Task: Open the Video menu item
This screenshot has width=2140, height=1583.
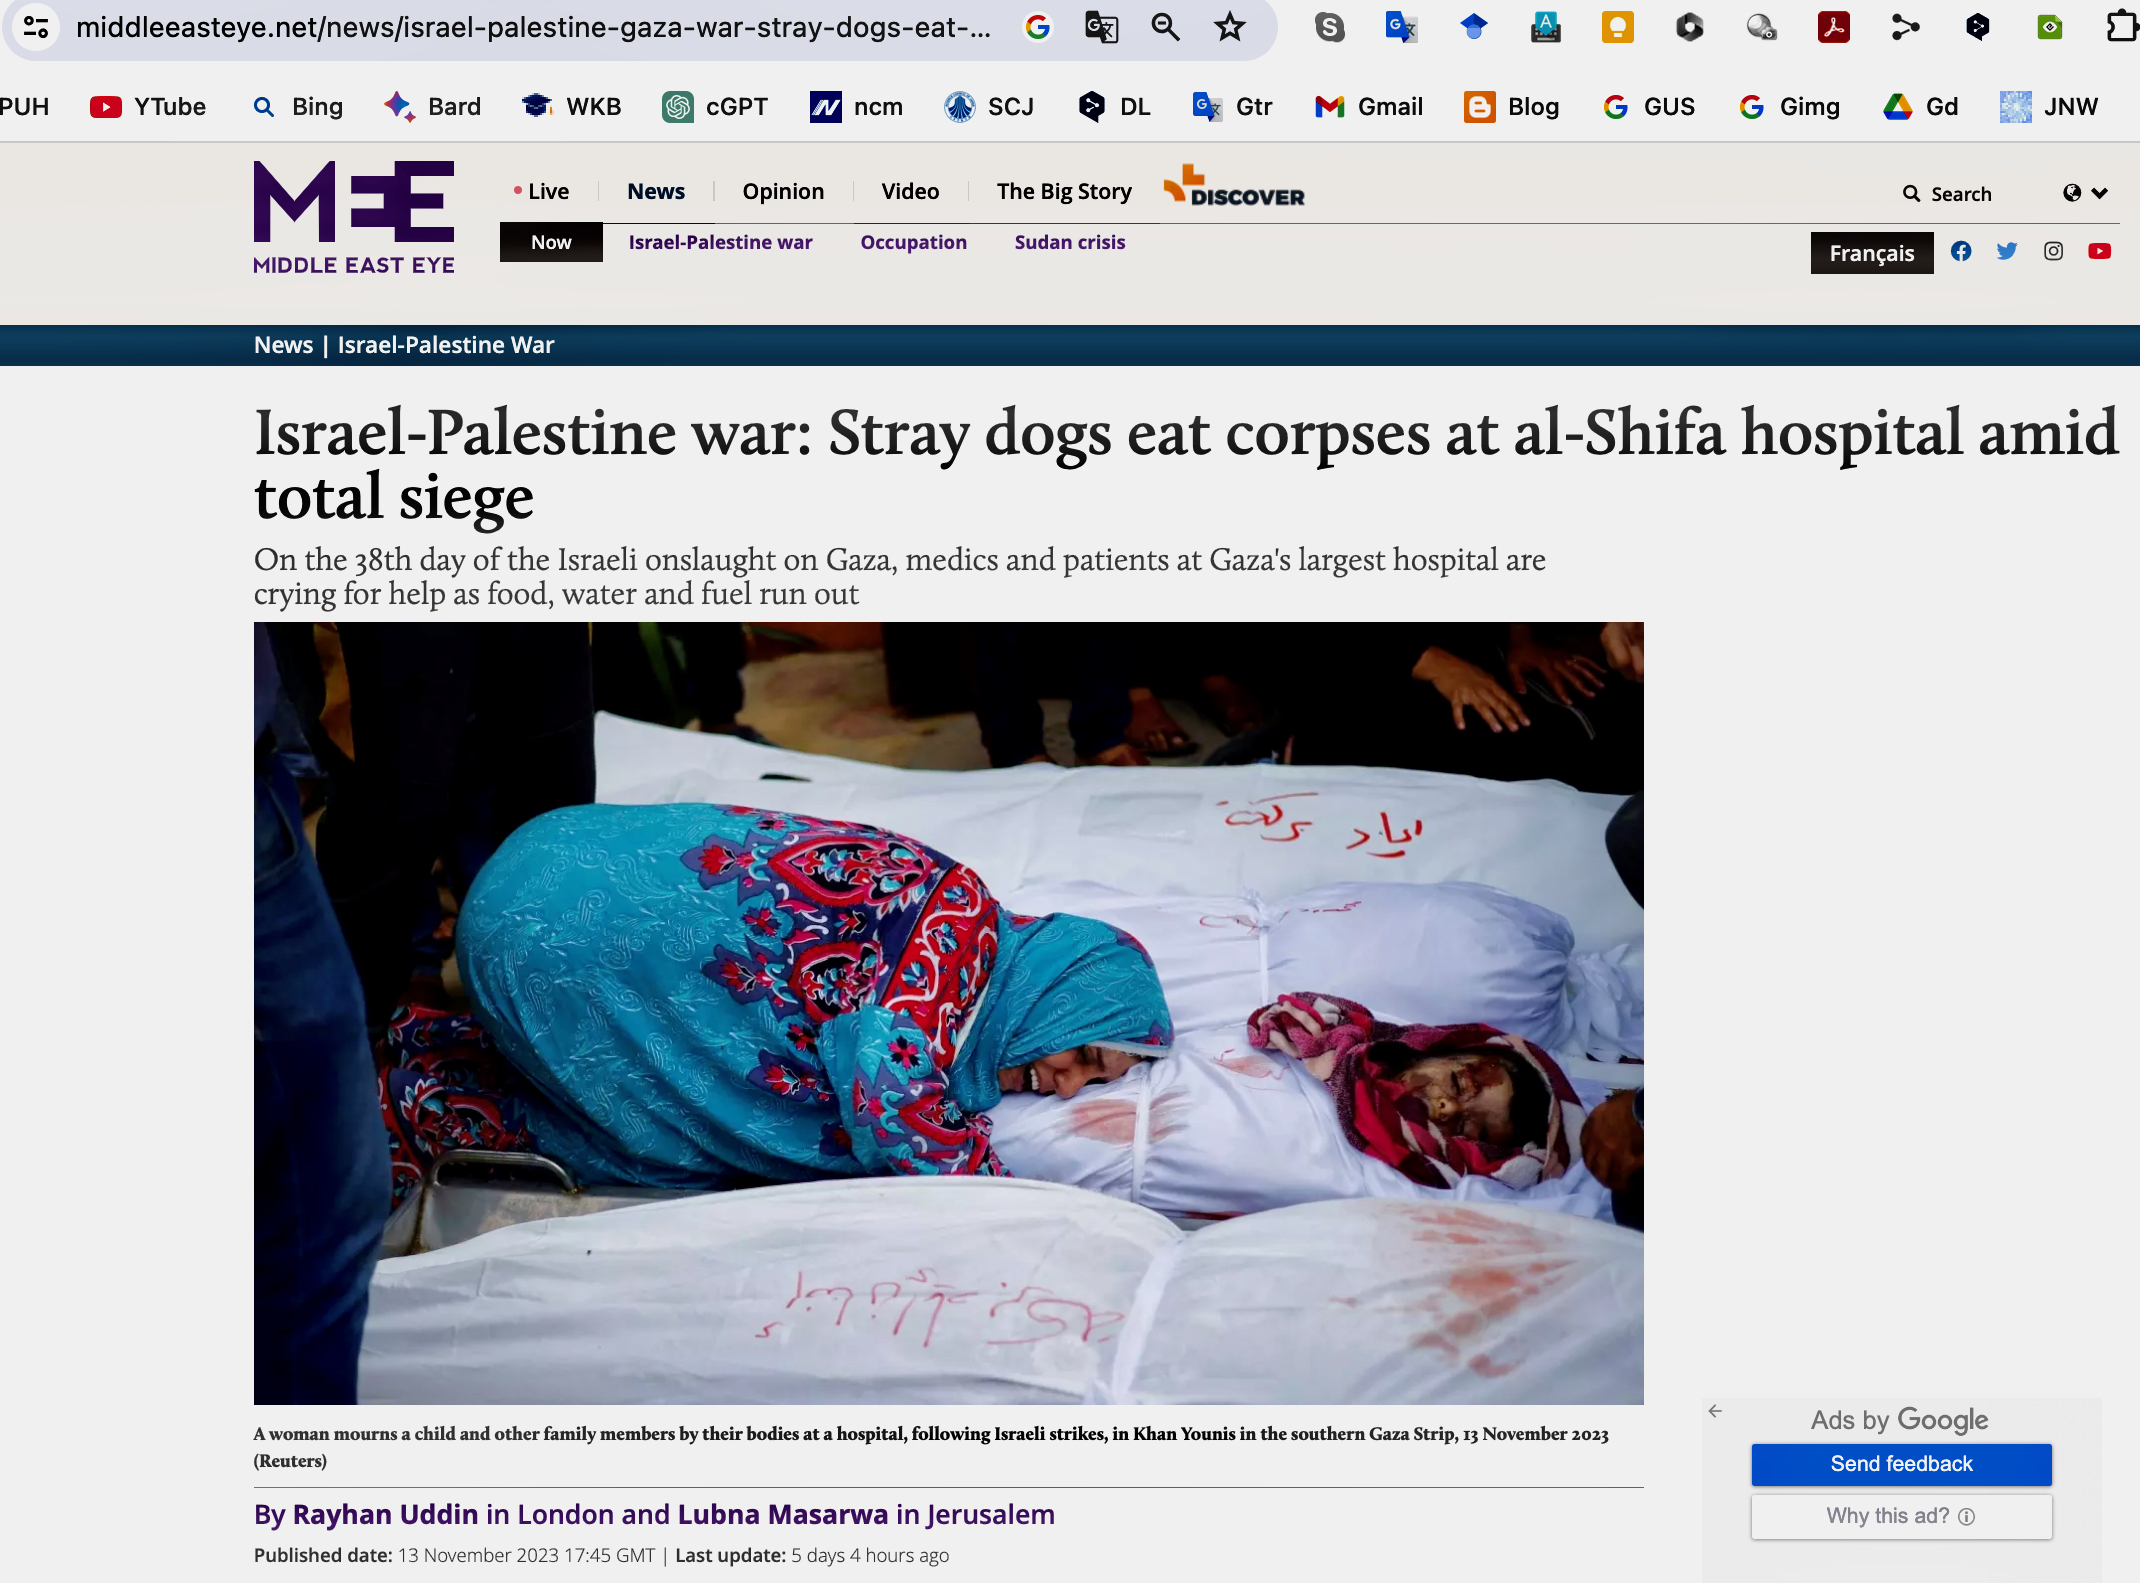Action: (910, 191)
